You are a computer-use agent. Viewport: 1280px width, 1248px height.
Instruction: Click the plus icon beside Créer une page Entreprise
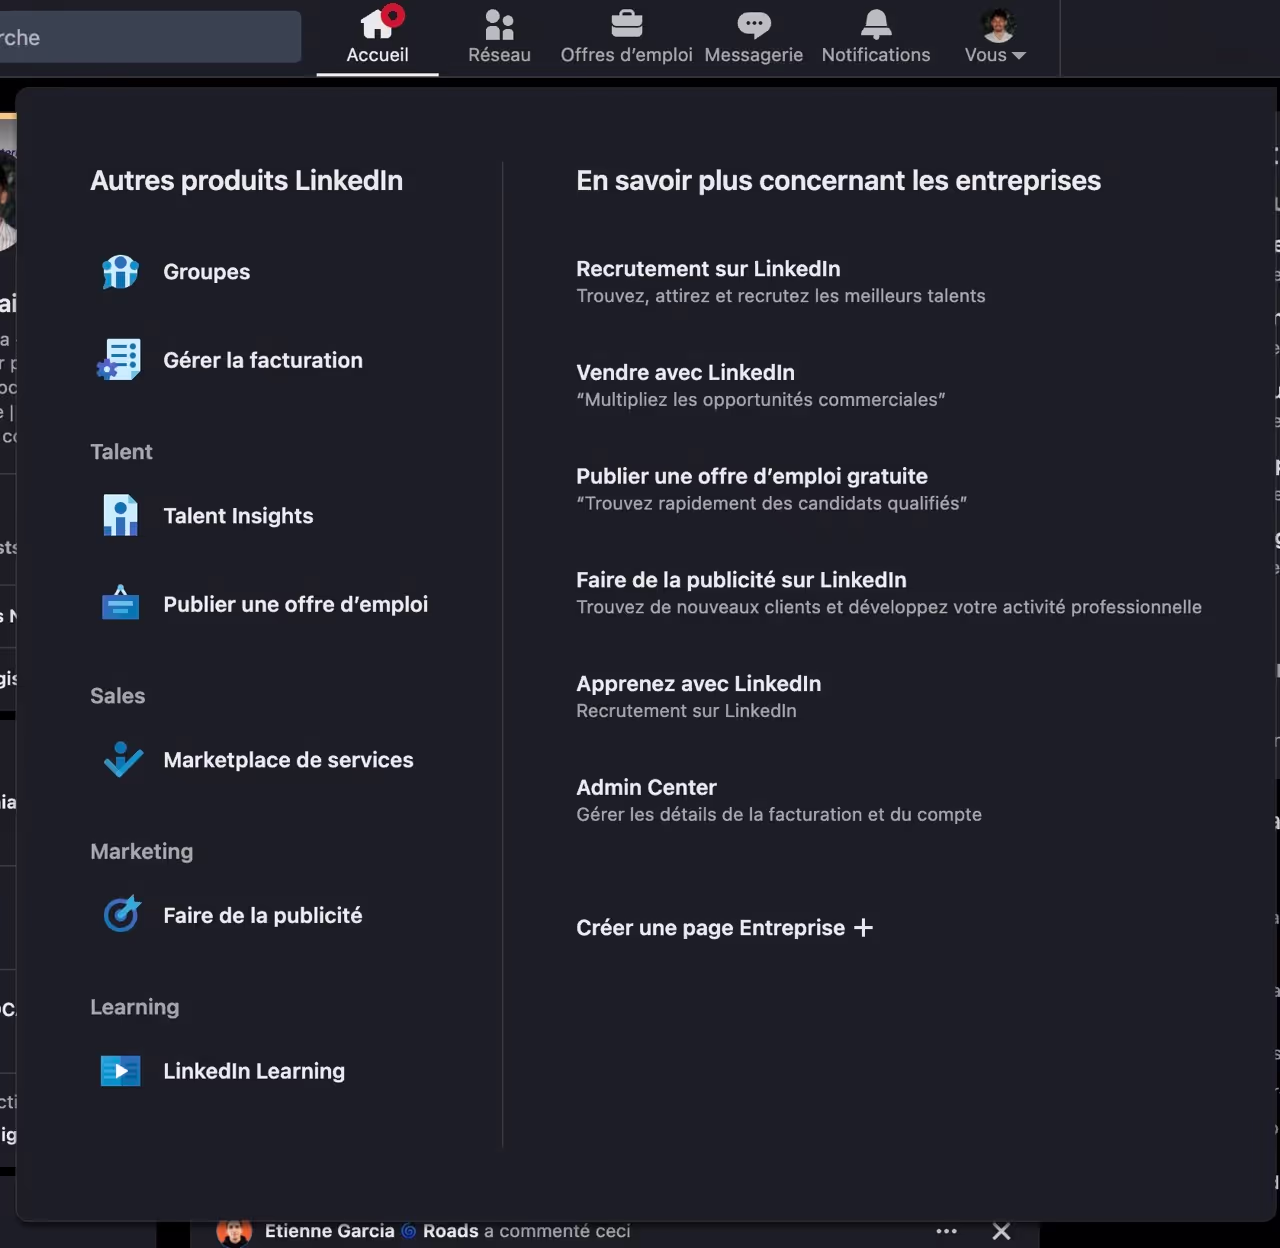click(x=863, y=928)
